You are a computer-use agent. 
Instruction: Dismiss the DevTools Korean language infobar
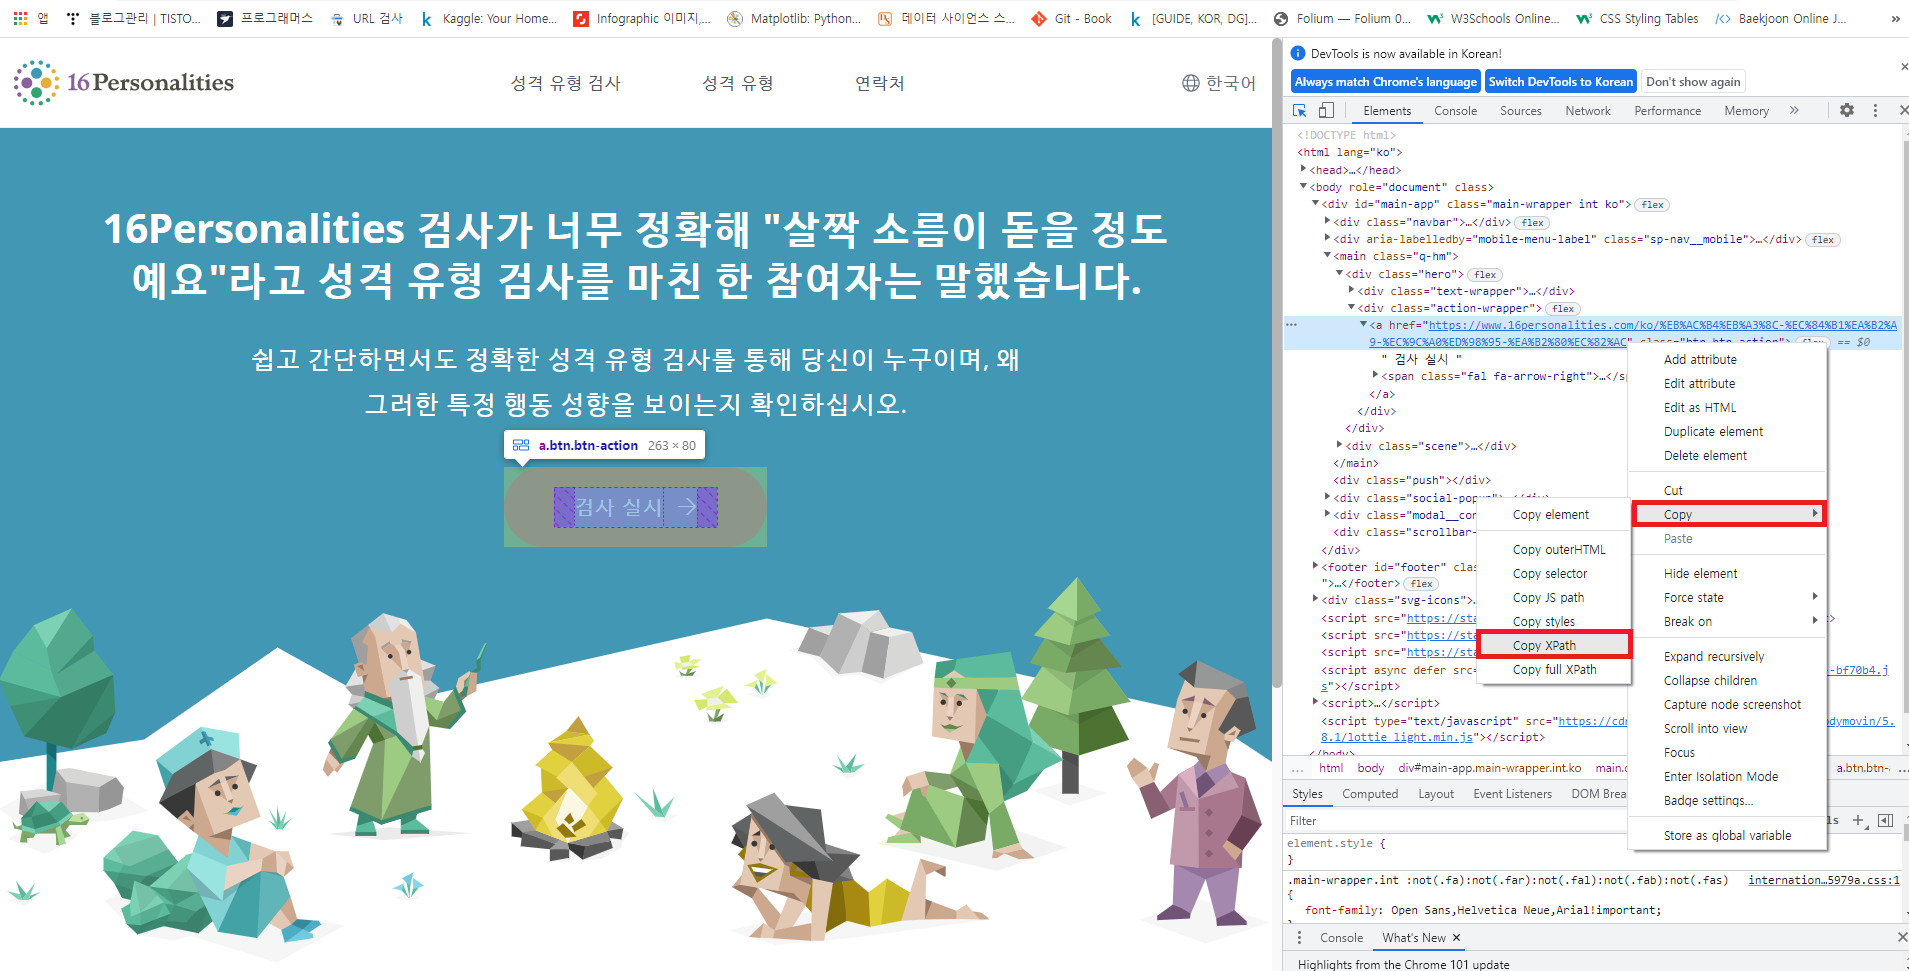(1904, 66)
